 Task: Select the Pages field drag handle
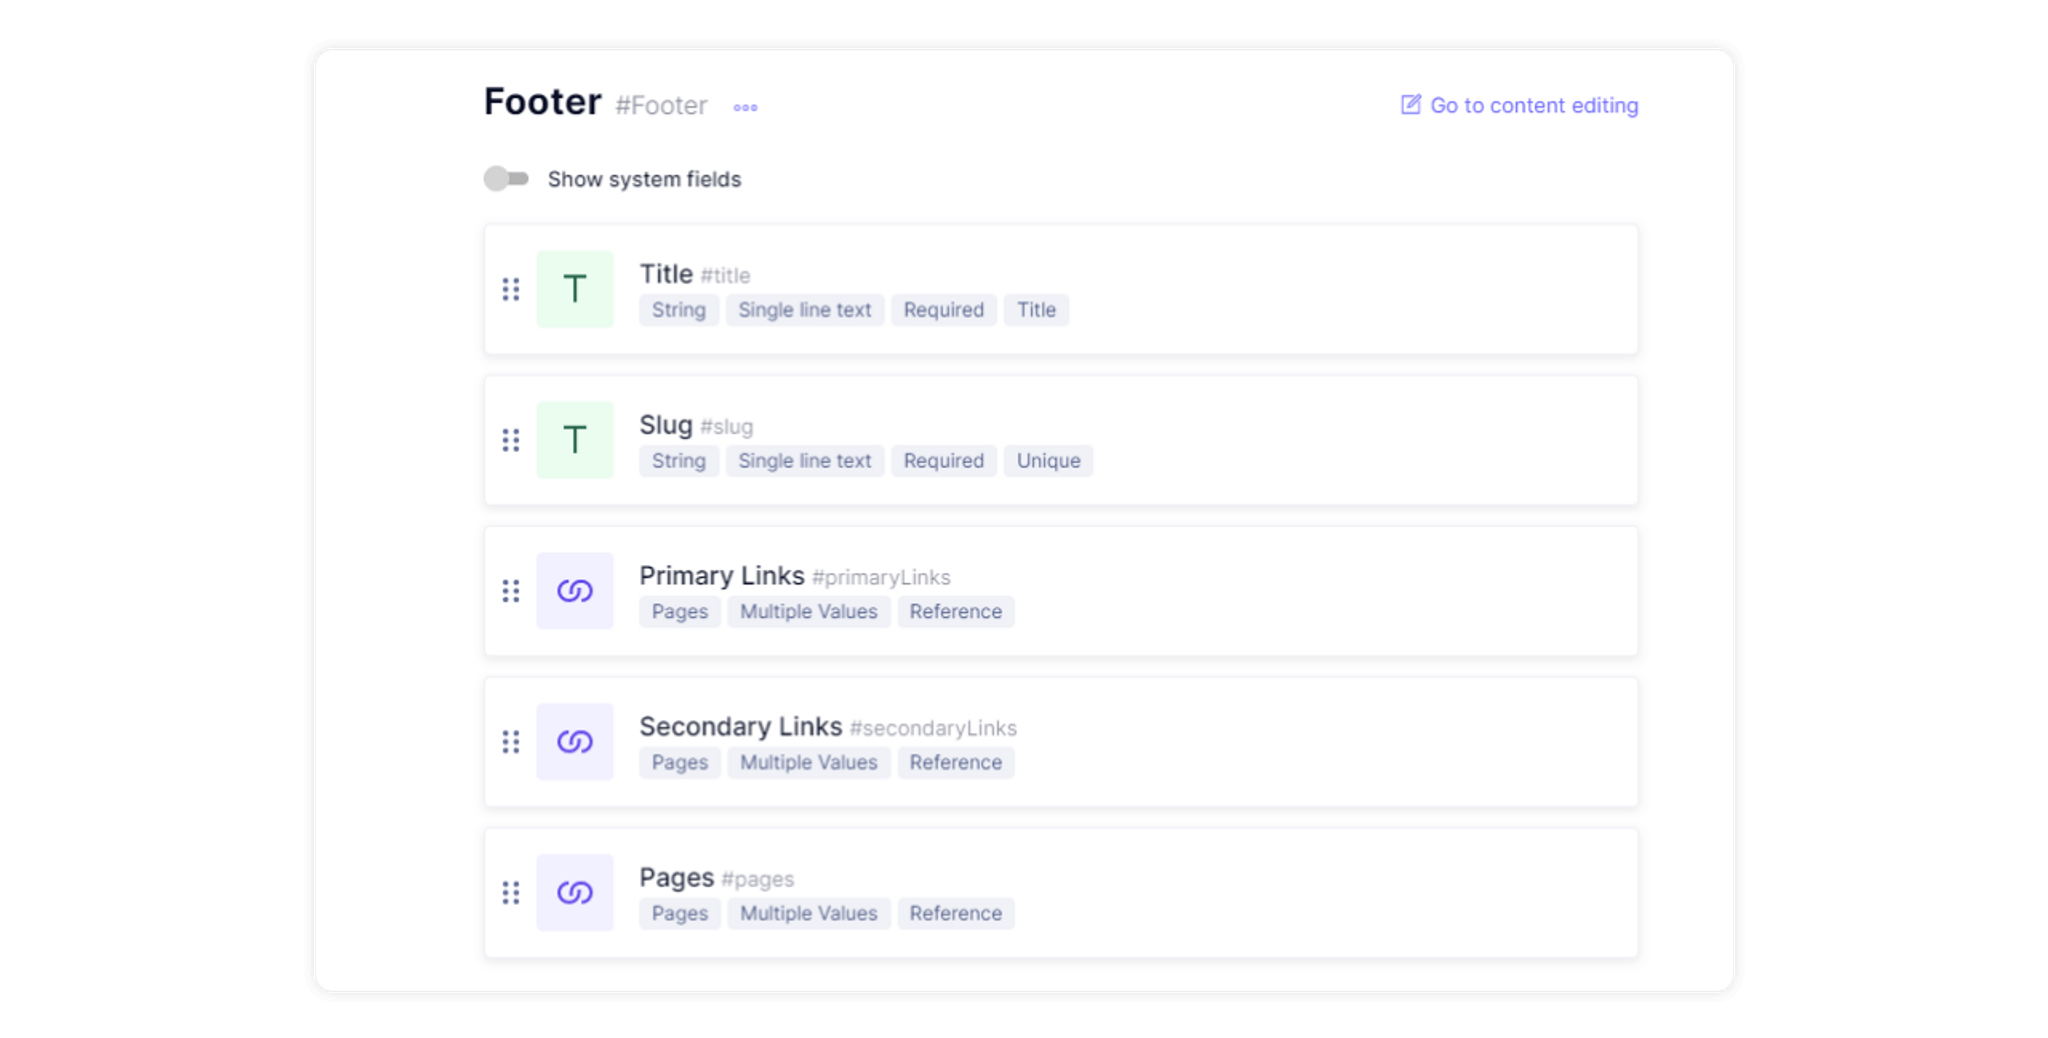coord(511,893)
